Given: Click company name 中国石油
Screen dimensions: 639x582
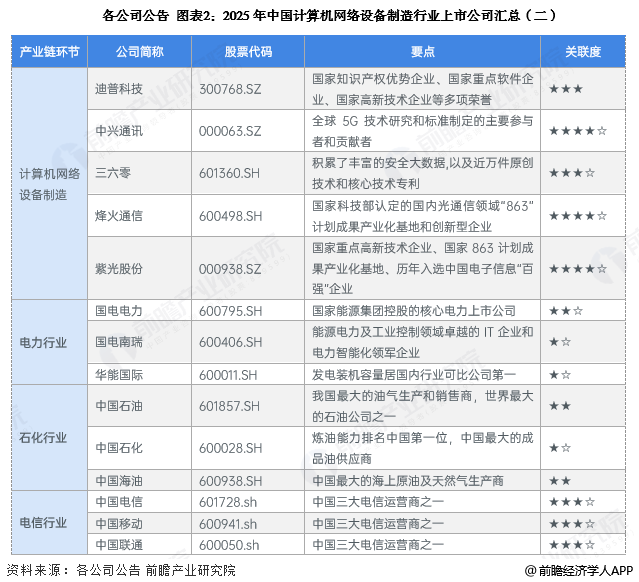Looking at the screenshot, I should tap(119, 406).
